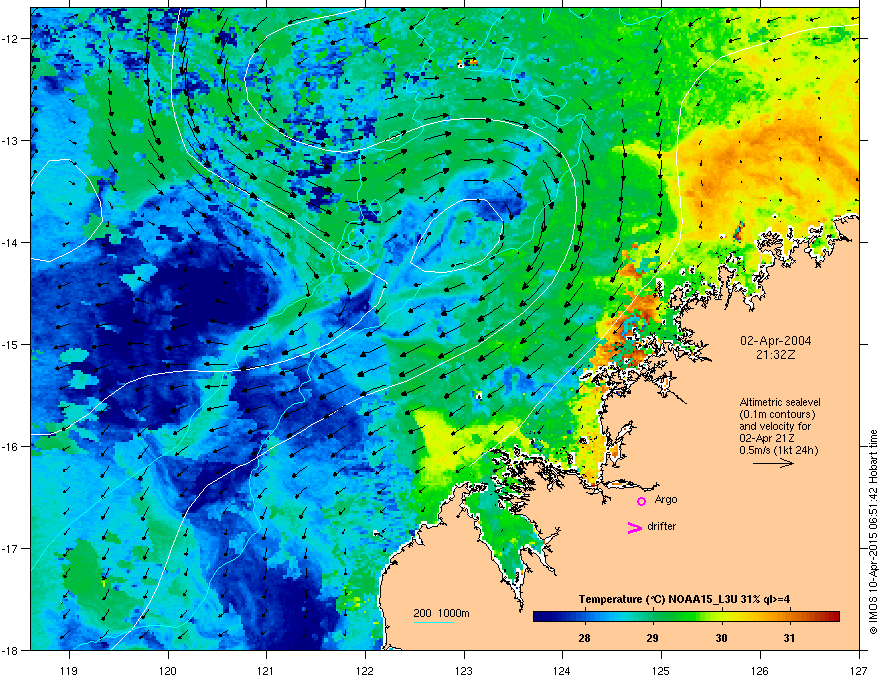Click the 'drifter' legend label

pyautogui.click(x=662, y=526)
